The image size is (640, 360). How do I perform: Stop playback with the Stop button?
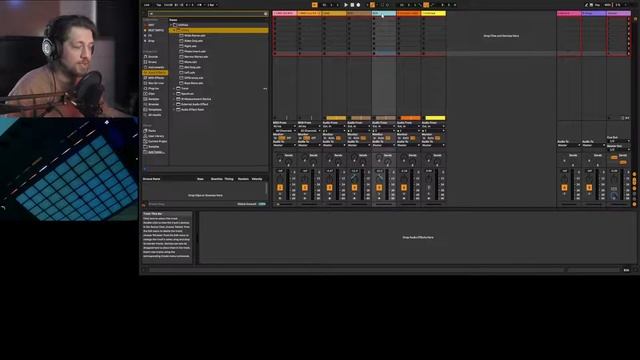click(x=352, y=5)
